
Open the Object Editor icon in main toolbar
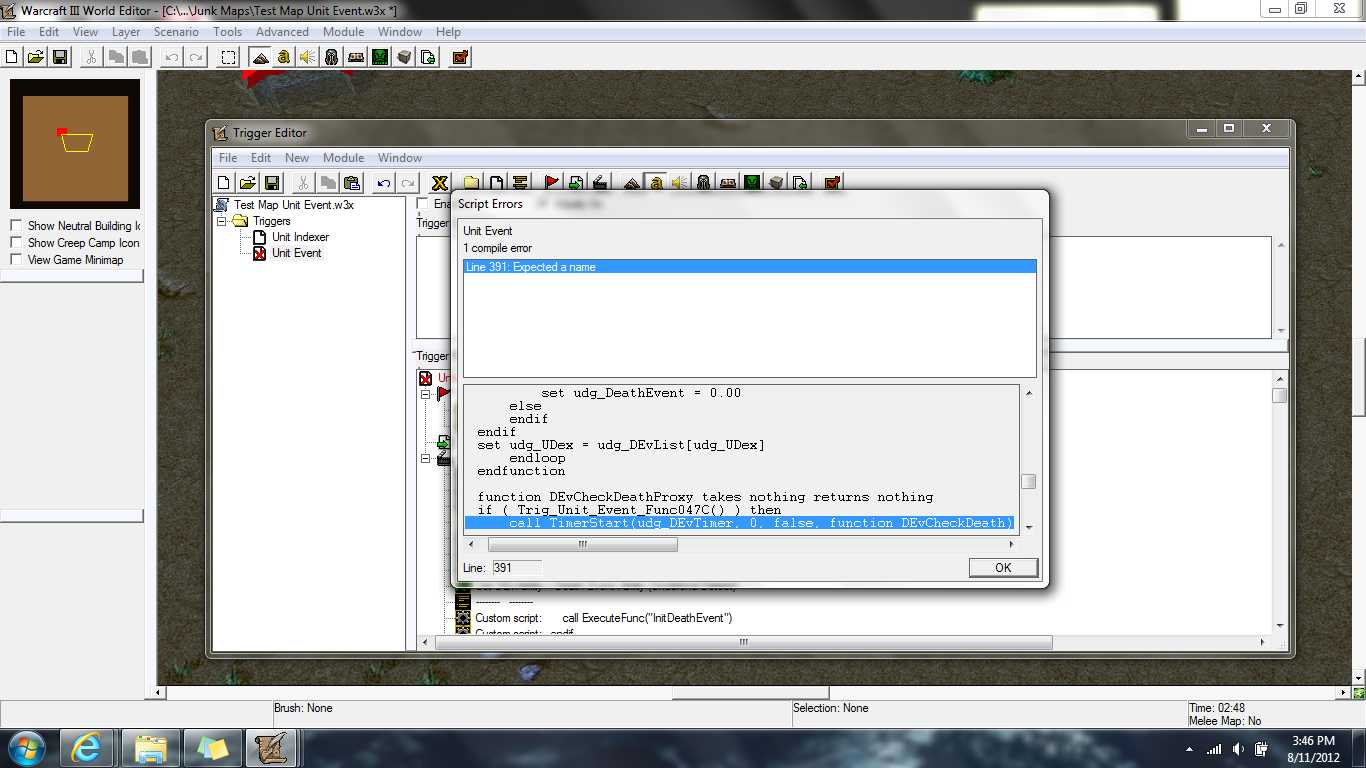[x=332, y=57]
